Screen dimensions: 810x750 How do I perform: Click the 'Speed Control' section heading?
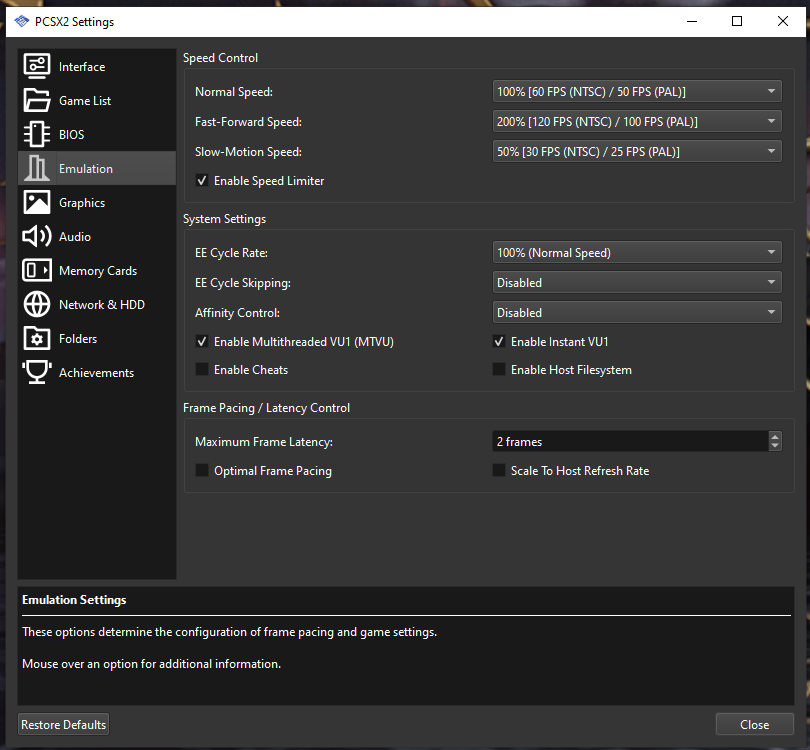[221, 58]
